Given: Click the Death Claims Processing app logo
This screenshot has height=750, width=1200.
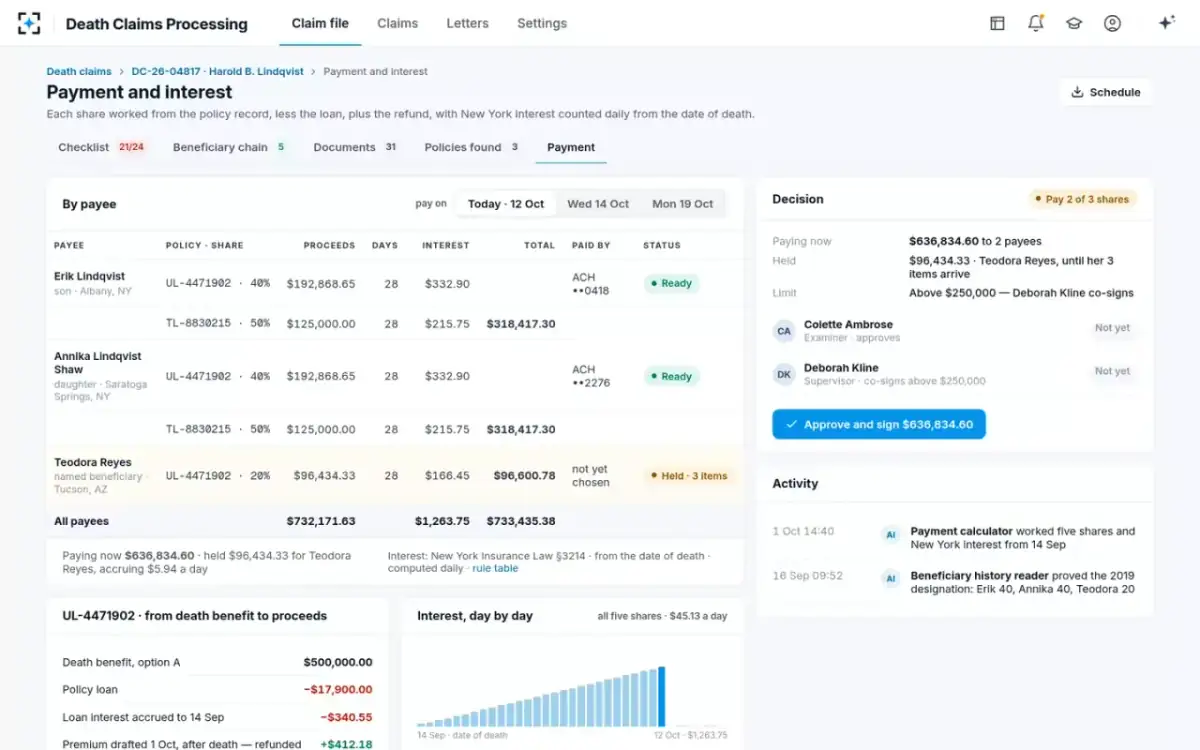Looking at the screenshot, I should [29, 23].
